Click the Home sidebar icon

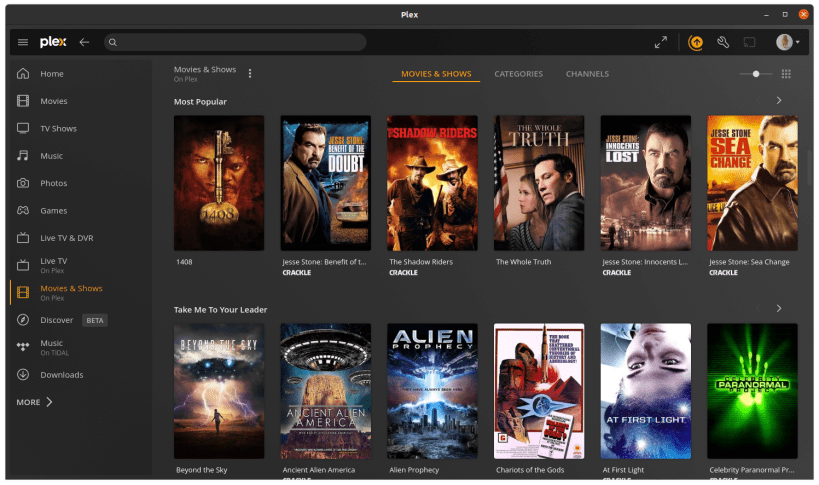pyautogui.click(x=23, y=74)
